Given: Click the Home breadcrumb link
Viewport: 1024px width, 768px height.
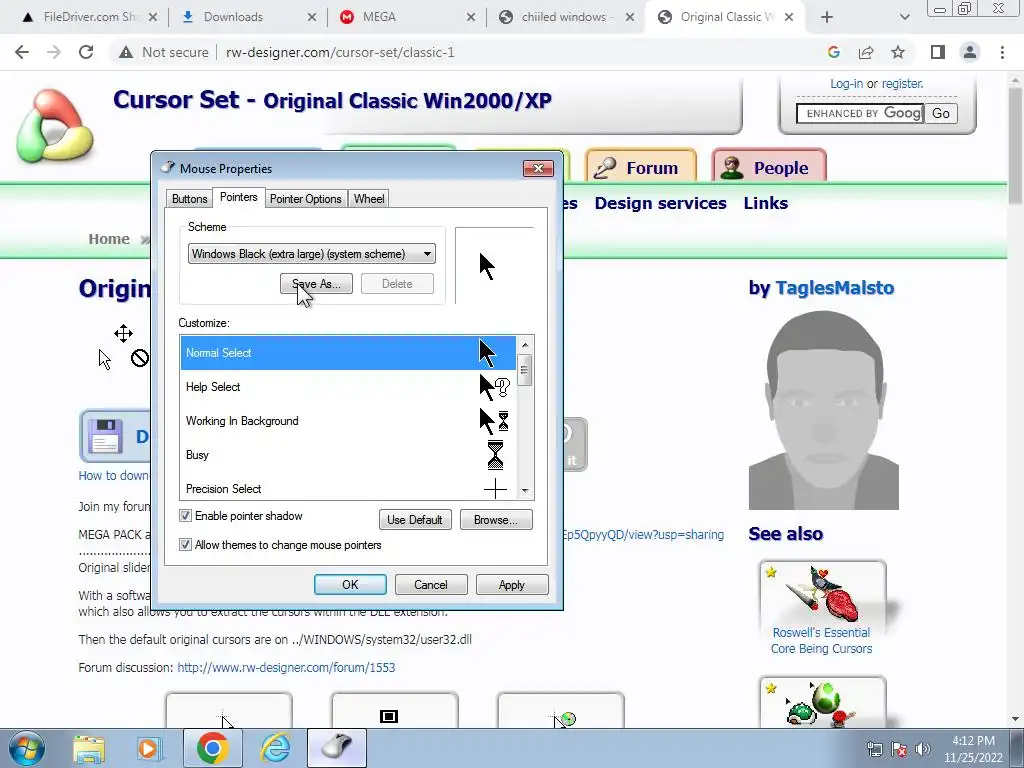Looking at the screenshot, I should (x=109, y=239).
